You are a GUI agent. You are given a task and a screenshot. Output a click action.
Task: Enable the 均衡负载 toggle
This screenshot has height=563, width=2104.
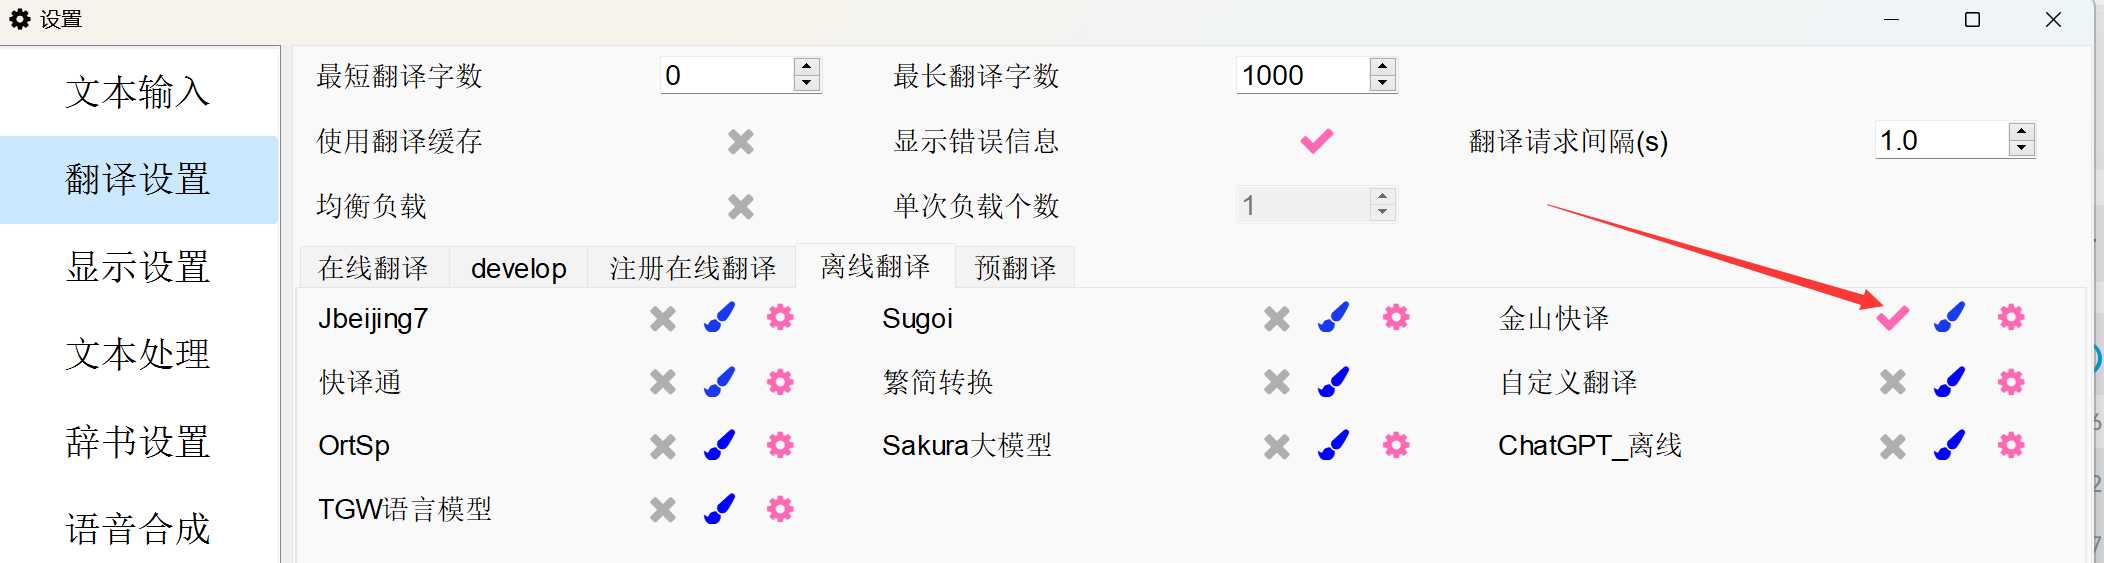(x=741, y=207)
